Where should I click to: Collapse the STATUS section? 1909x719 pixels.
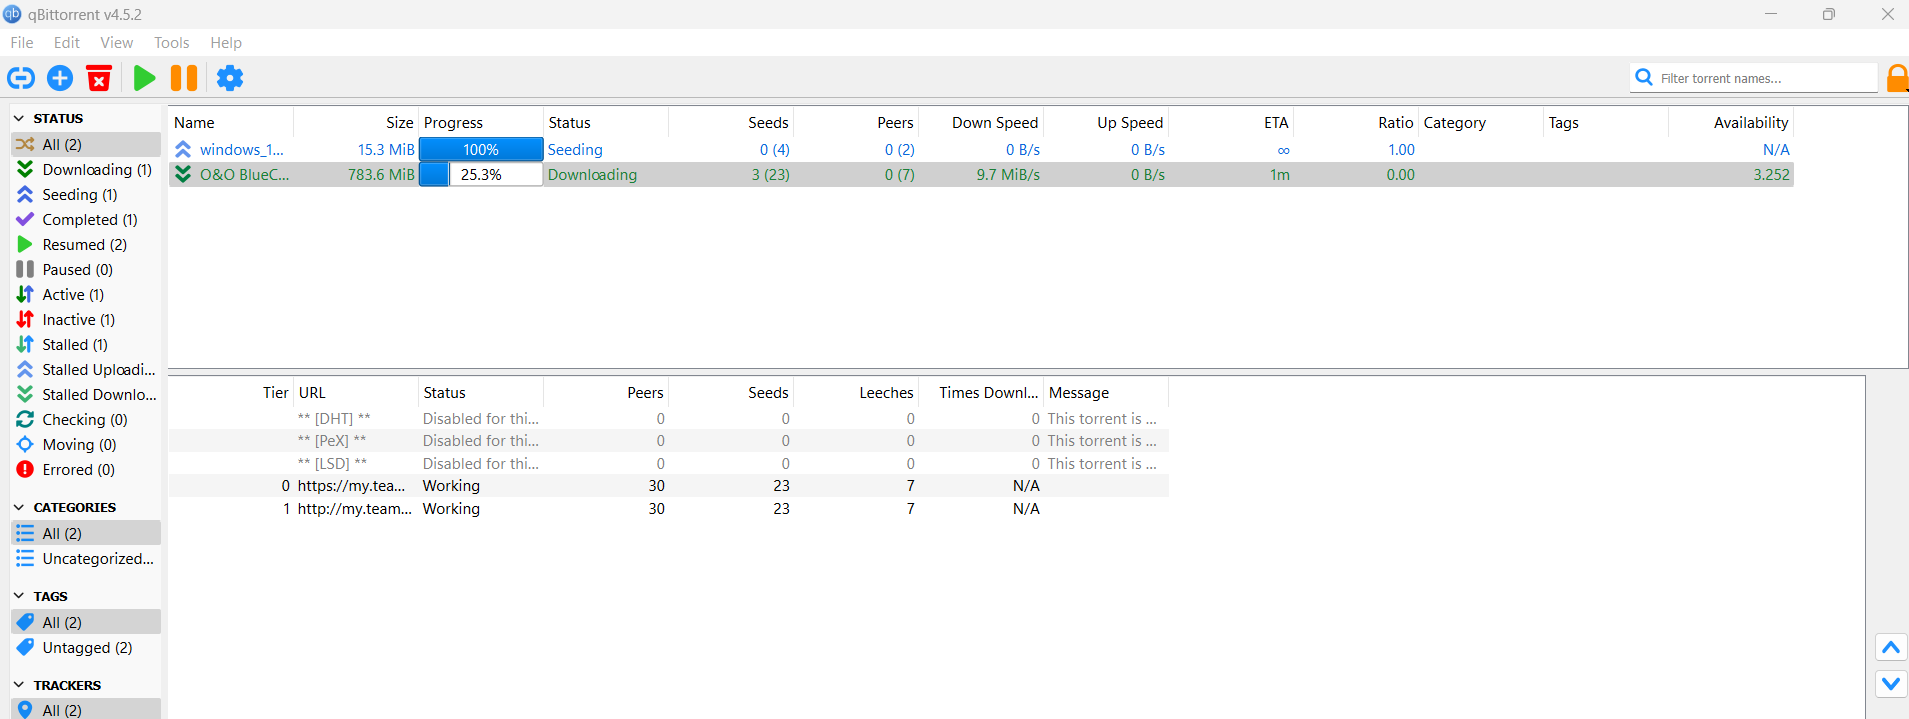19,118
